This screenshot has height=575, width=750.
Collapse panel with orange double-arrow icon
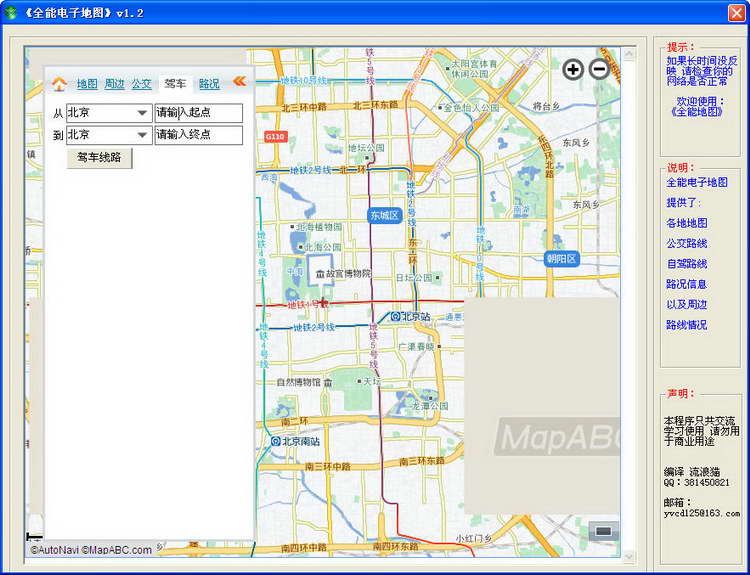(240, 81)
